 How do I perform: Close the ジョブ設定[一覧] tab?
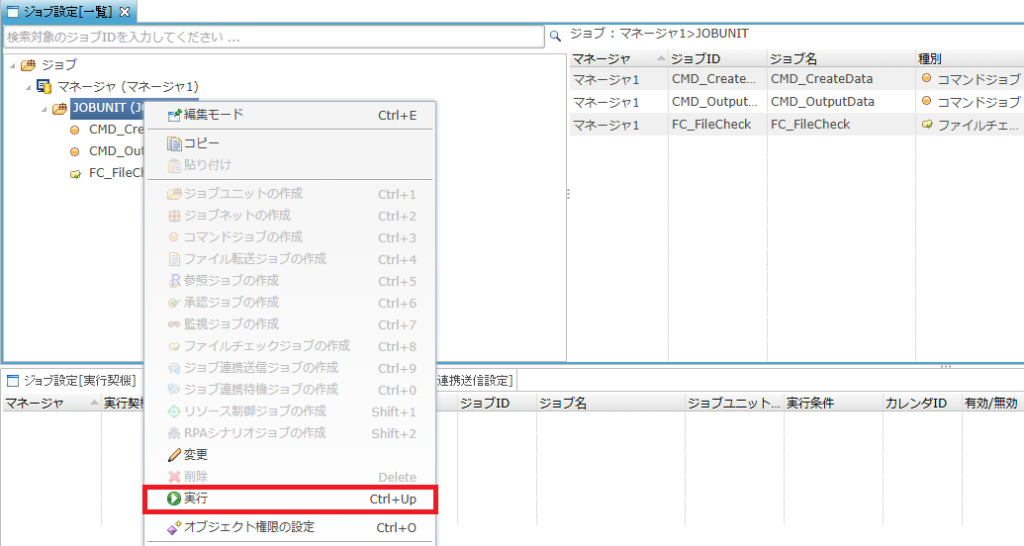click(x=125, y=12)
